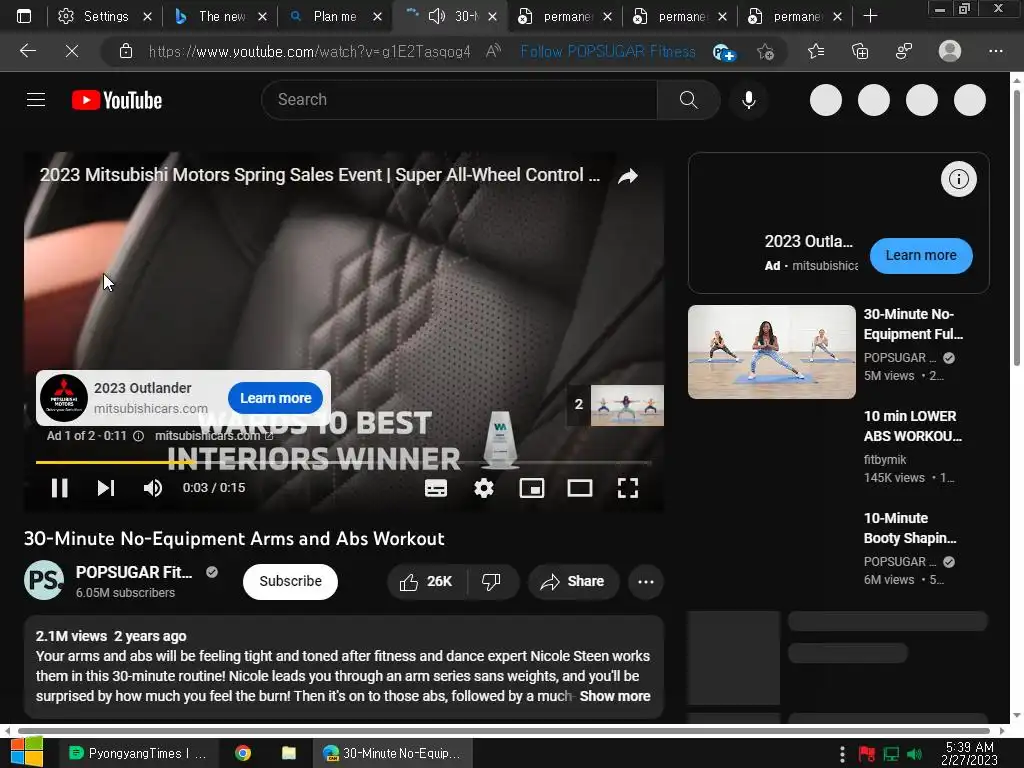Click the vertical page scrollbar

pos(1016,228)
